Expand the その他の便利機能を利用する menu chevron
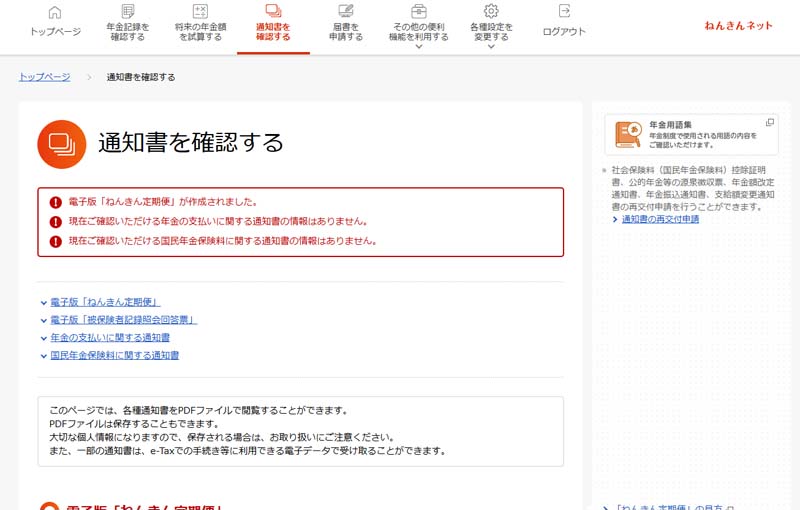This screenshot has width=800, height=510. pos(419,46)
